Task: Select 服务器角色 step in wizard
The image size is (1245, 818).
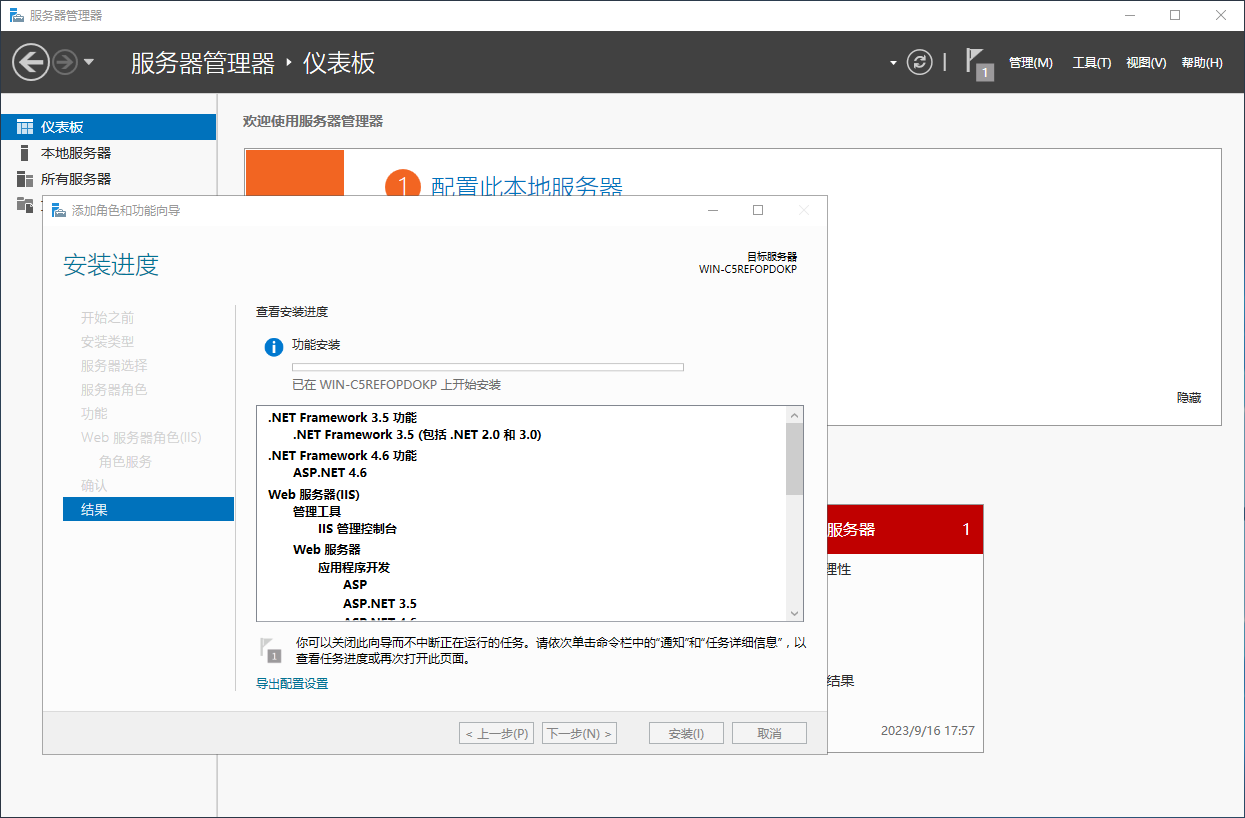Action: click(x=114, y=390)
